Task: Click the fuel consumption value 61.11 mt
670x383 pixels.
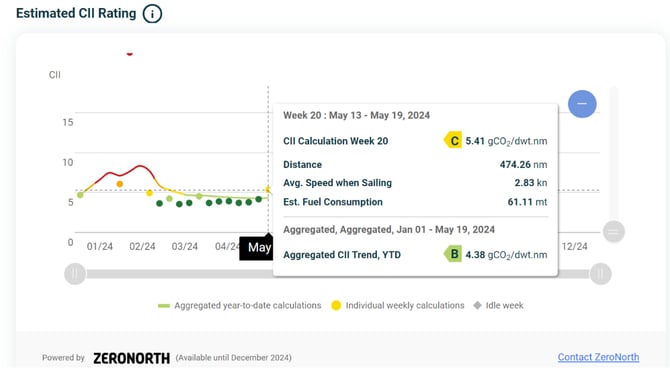Action: point(527,202)
